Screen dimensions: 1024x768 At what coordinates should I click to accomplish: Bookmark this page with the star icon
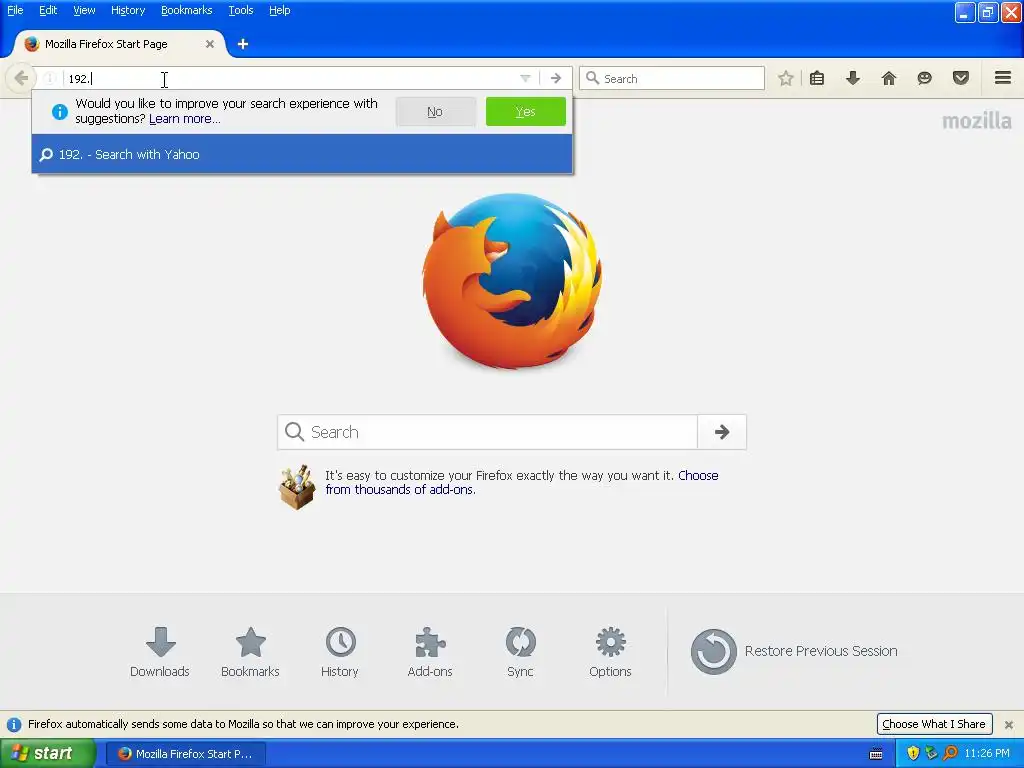(x=786, y=78)
